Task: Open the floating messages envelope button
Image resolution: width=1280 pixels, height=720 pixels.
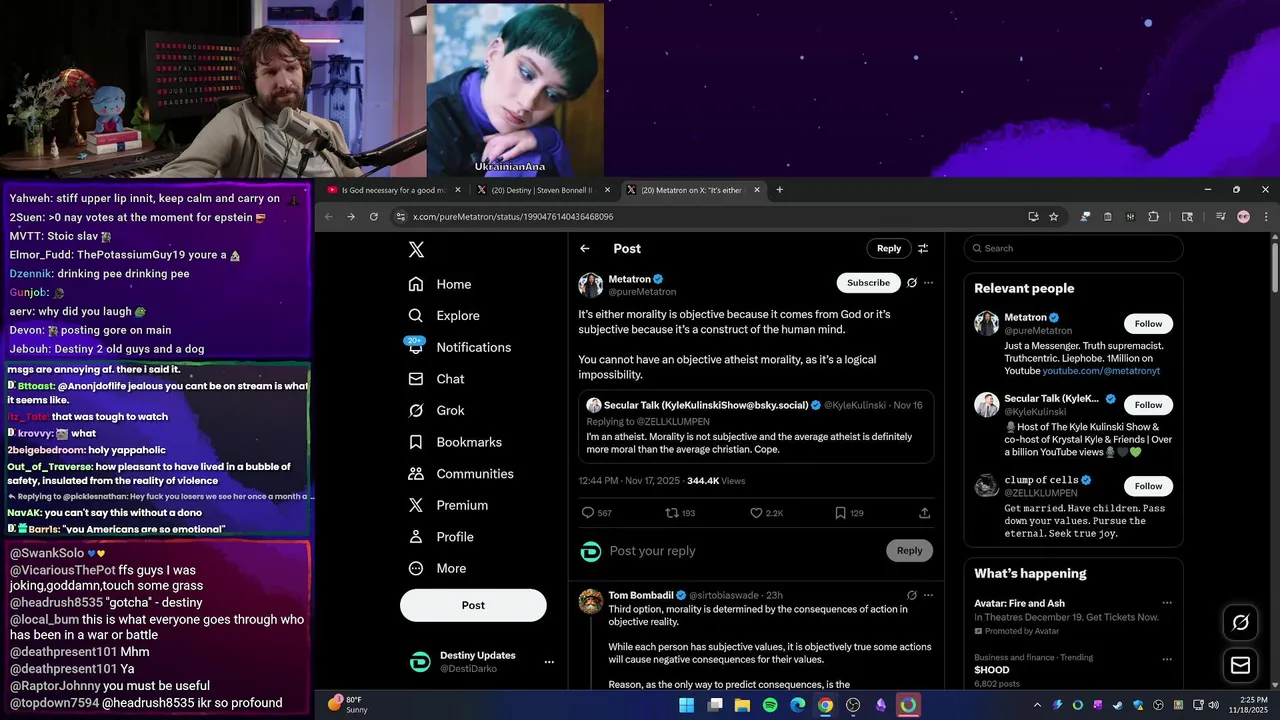Action: 1241,665
